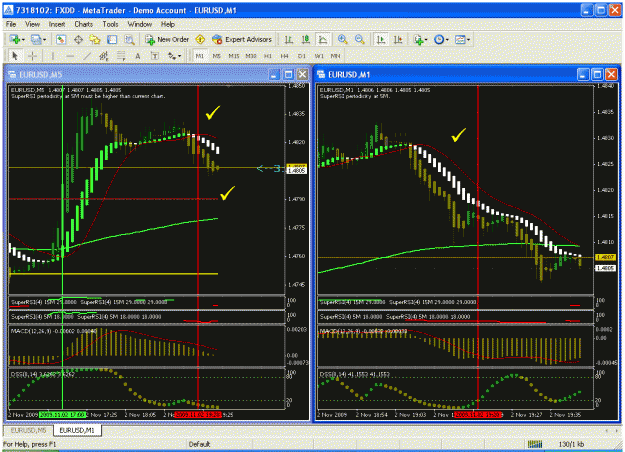This screenshot has width=625, height=452.
Task: Set timeframe to M1
Action: click(199, 56)
